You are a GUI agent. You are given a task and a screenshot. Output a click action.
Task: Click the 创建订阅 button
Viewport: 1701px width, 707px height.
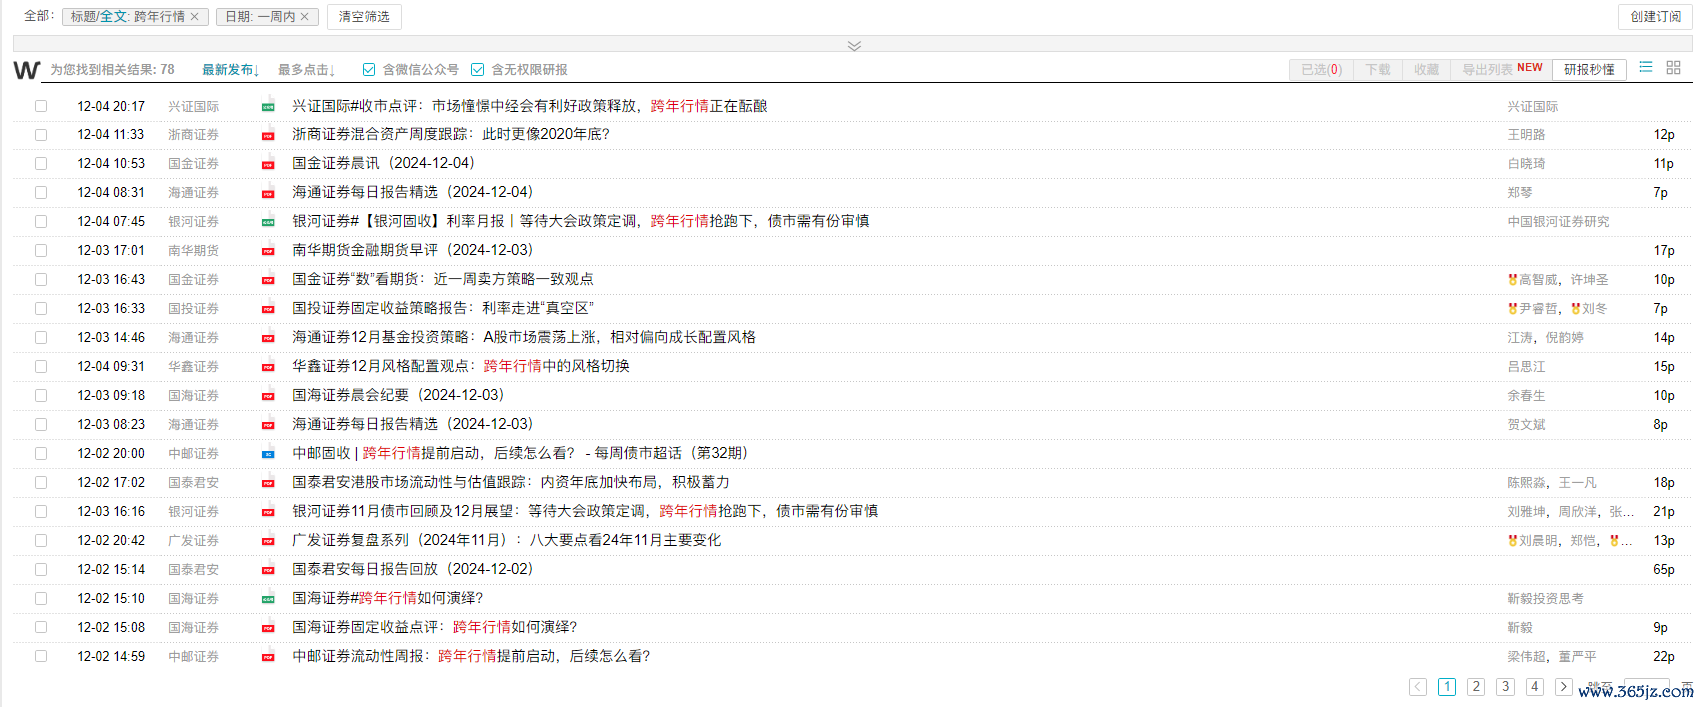pyautogui.click(x=1655, y=17)
